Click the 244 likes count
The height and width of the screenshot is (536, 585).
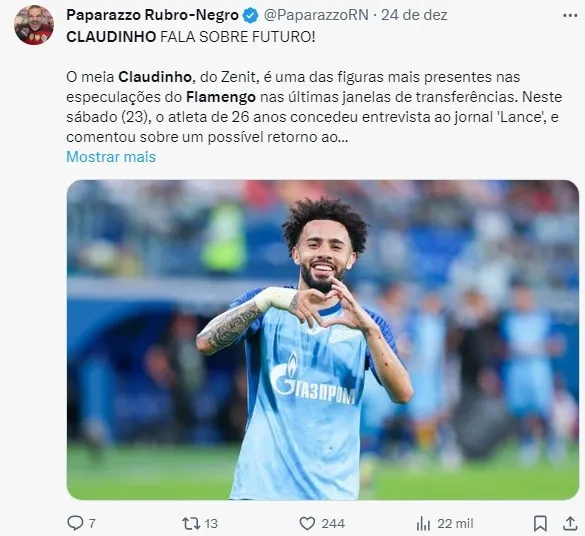(x=333, y=524)
